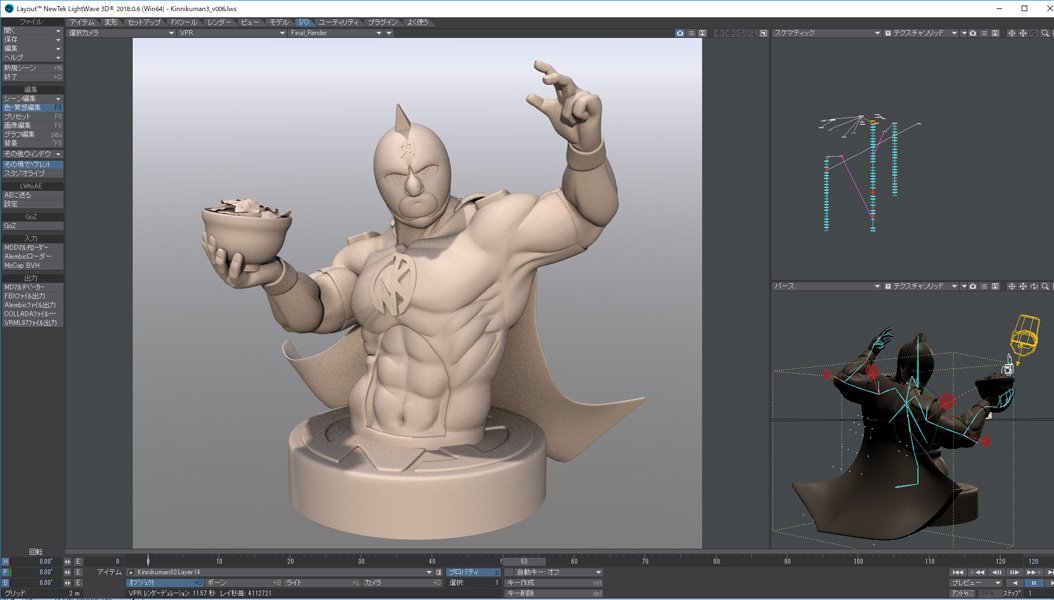Switch to ユーティリティ tab

(338, 22)
